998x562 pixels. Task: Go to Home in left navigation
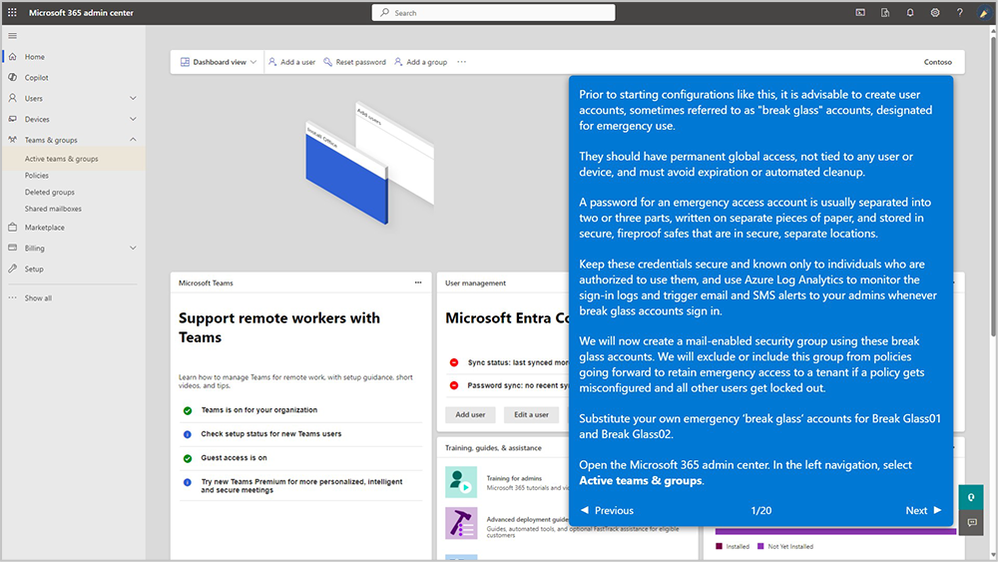coord(34,57)
